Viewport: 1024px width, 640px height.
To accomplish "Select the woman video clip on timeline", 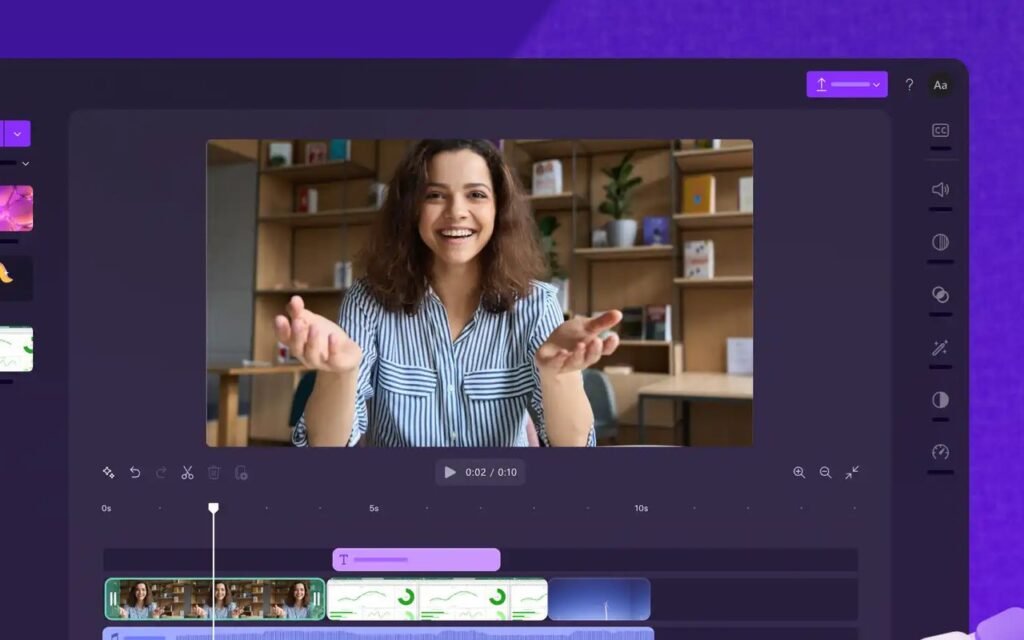I will click(215, 599).
